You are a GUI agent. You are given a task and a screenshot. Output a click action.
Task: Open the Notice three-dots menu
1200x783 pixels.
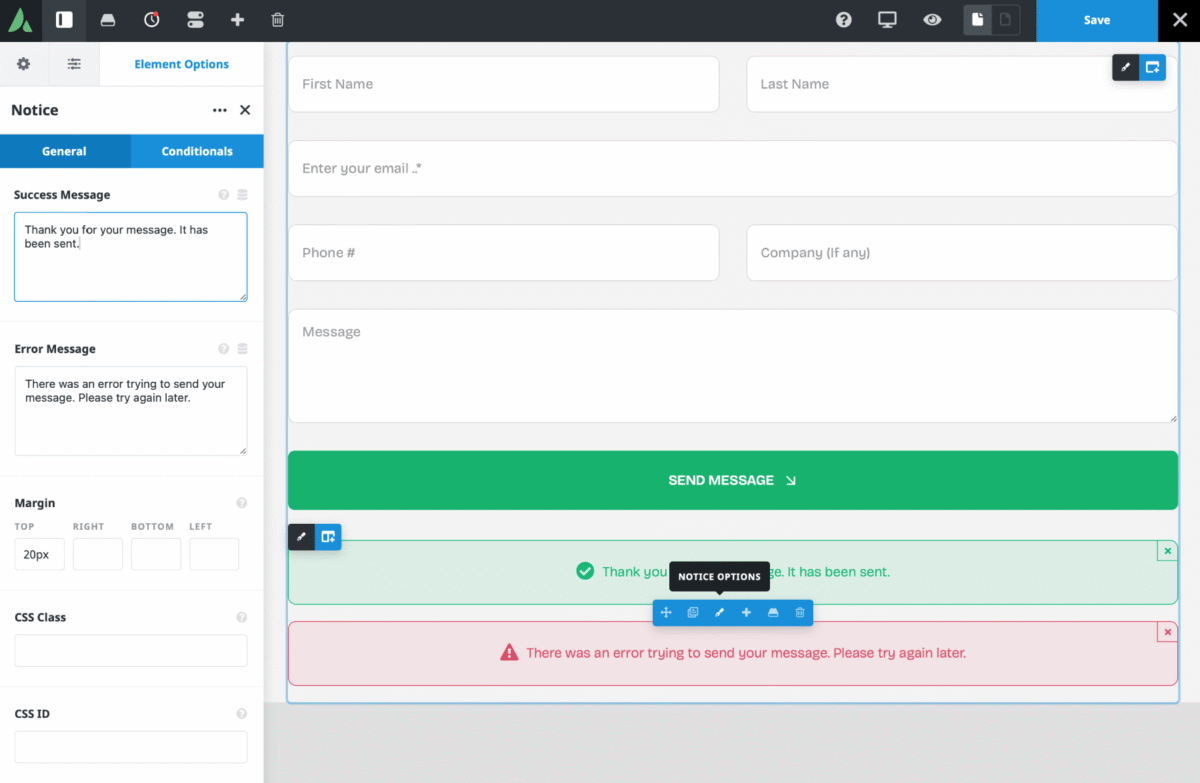[220, 110]
